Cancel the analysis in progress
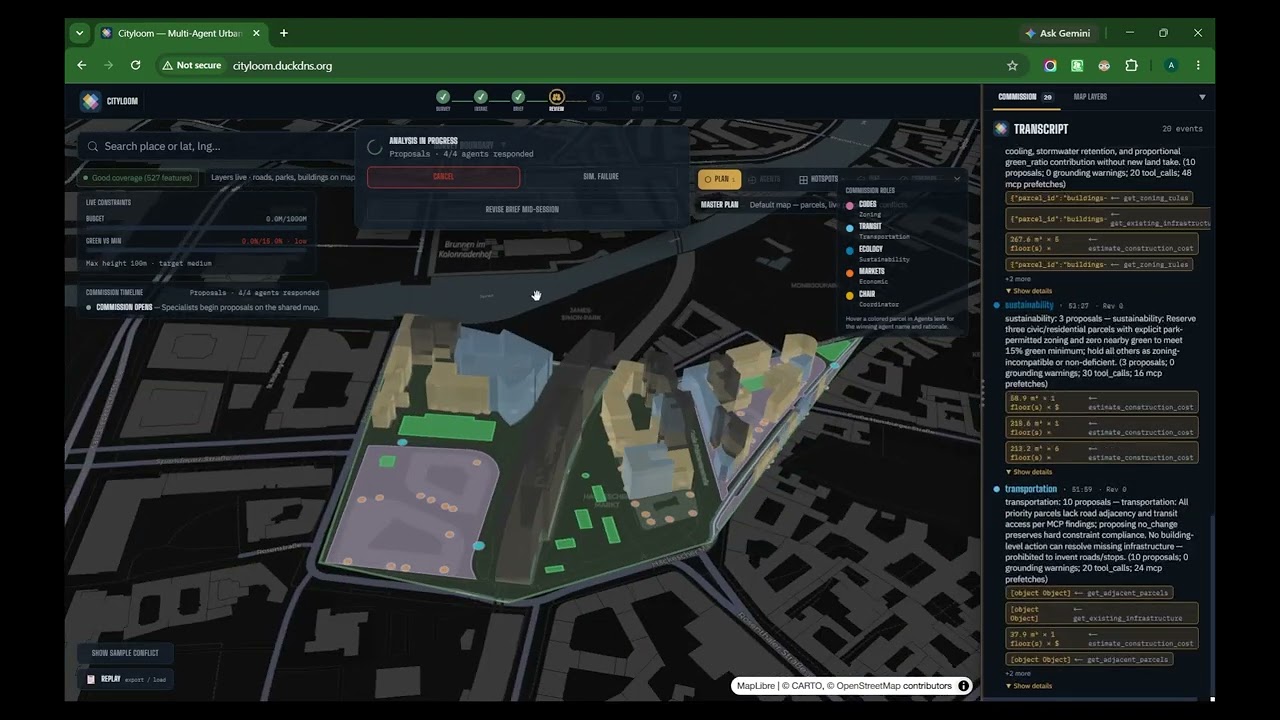The width and height of the screenshot is (1280, 720). (443, 177)
